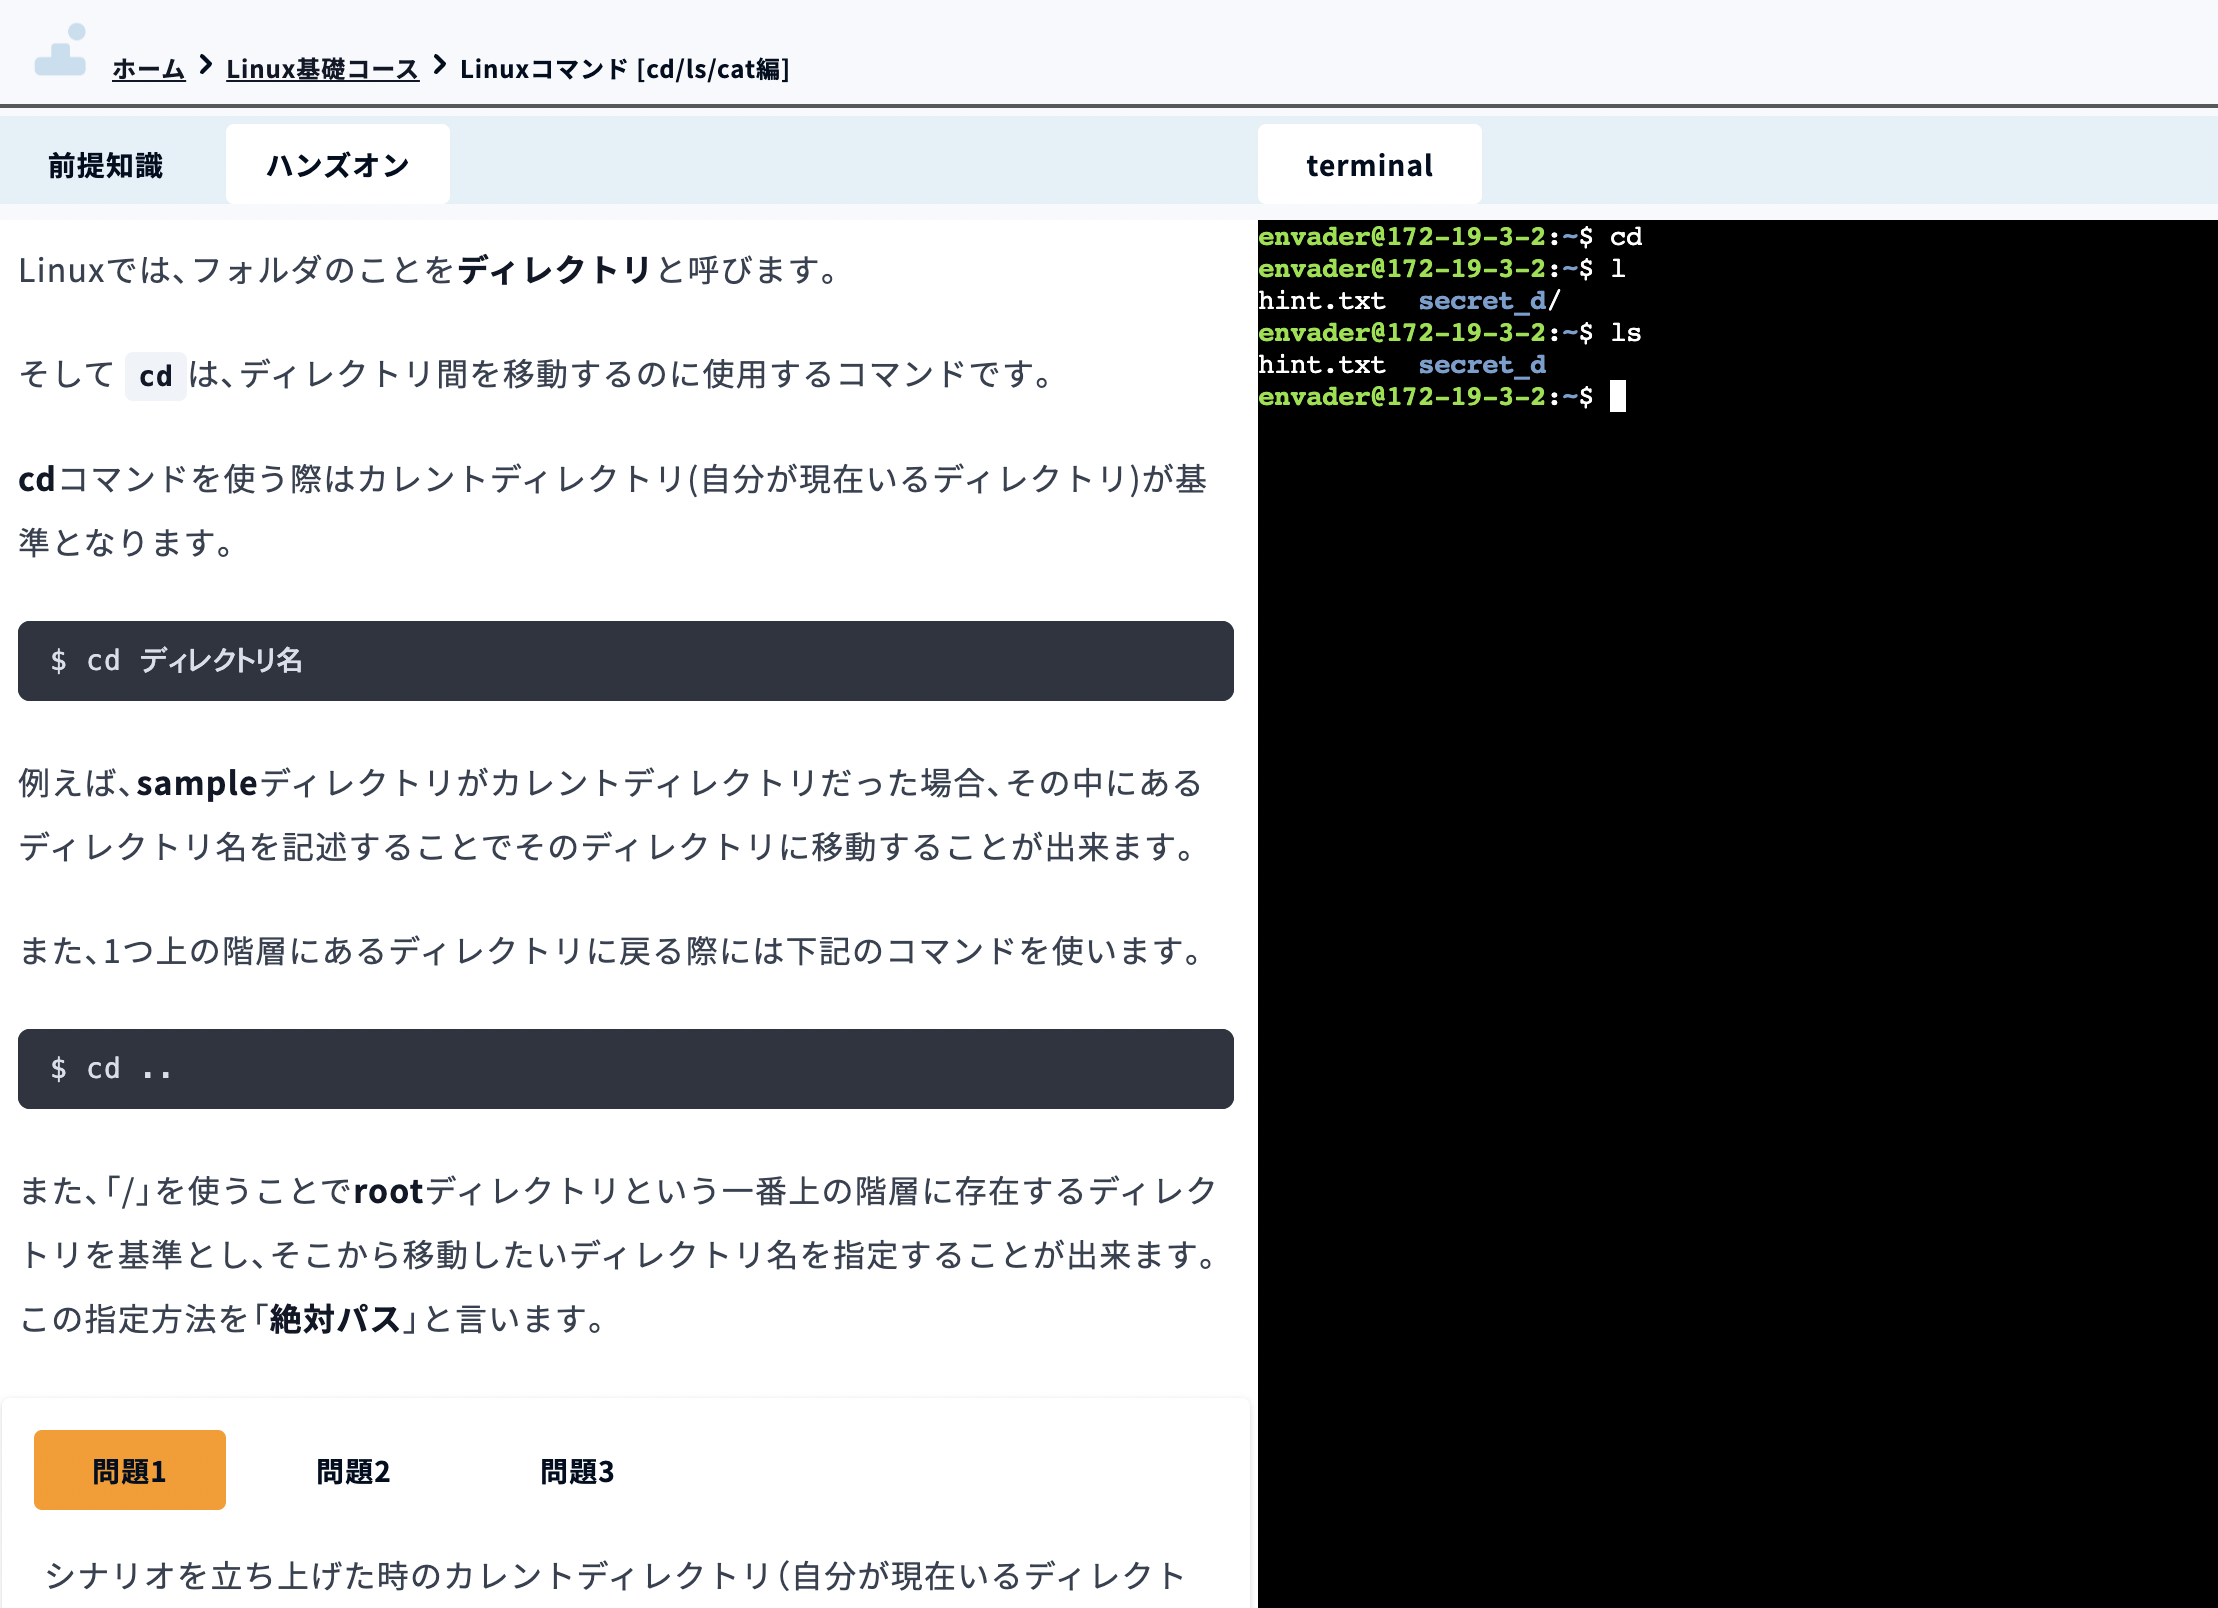
Task: Switch to 問題2
Action: [x=352, y=1470]
